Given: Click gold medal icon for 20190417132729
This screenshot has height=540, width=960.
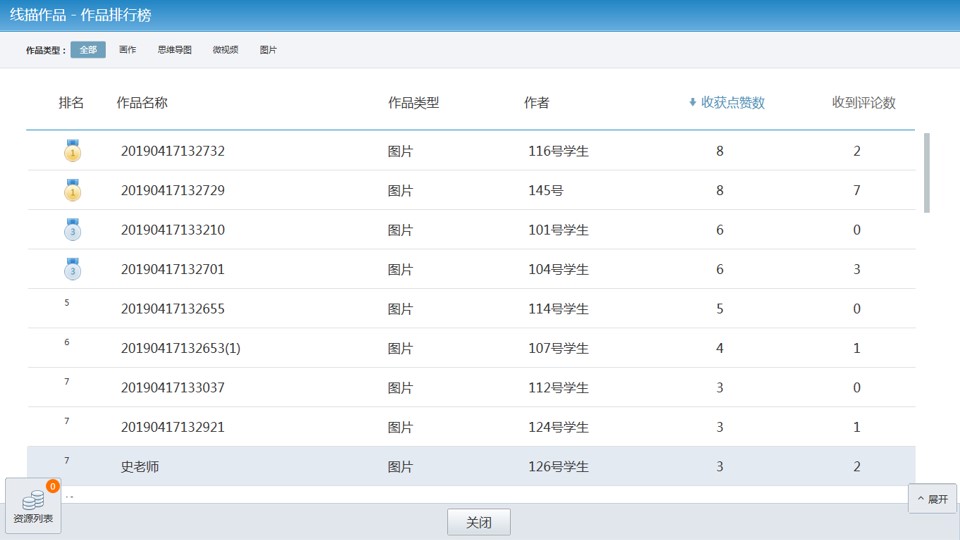Looking at the screenshot, I should (72, 190).
